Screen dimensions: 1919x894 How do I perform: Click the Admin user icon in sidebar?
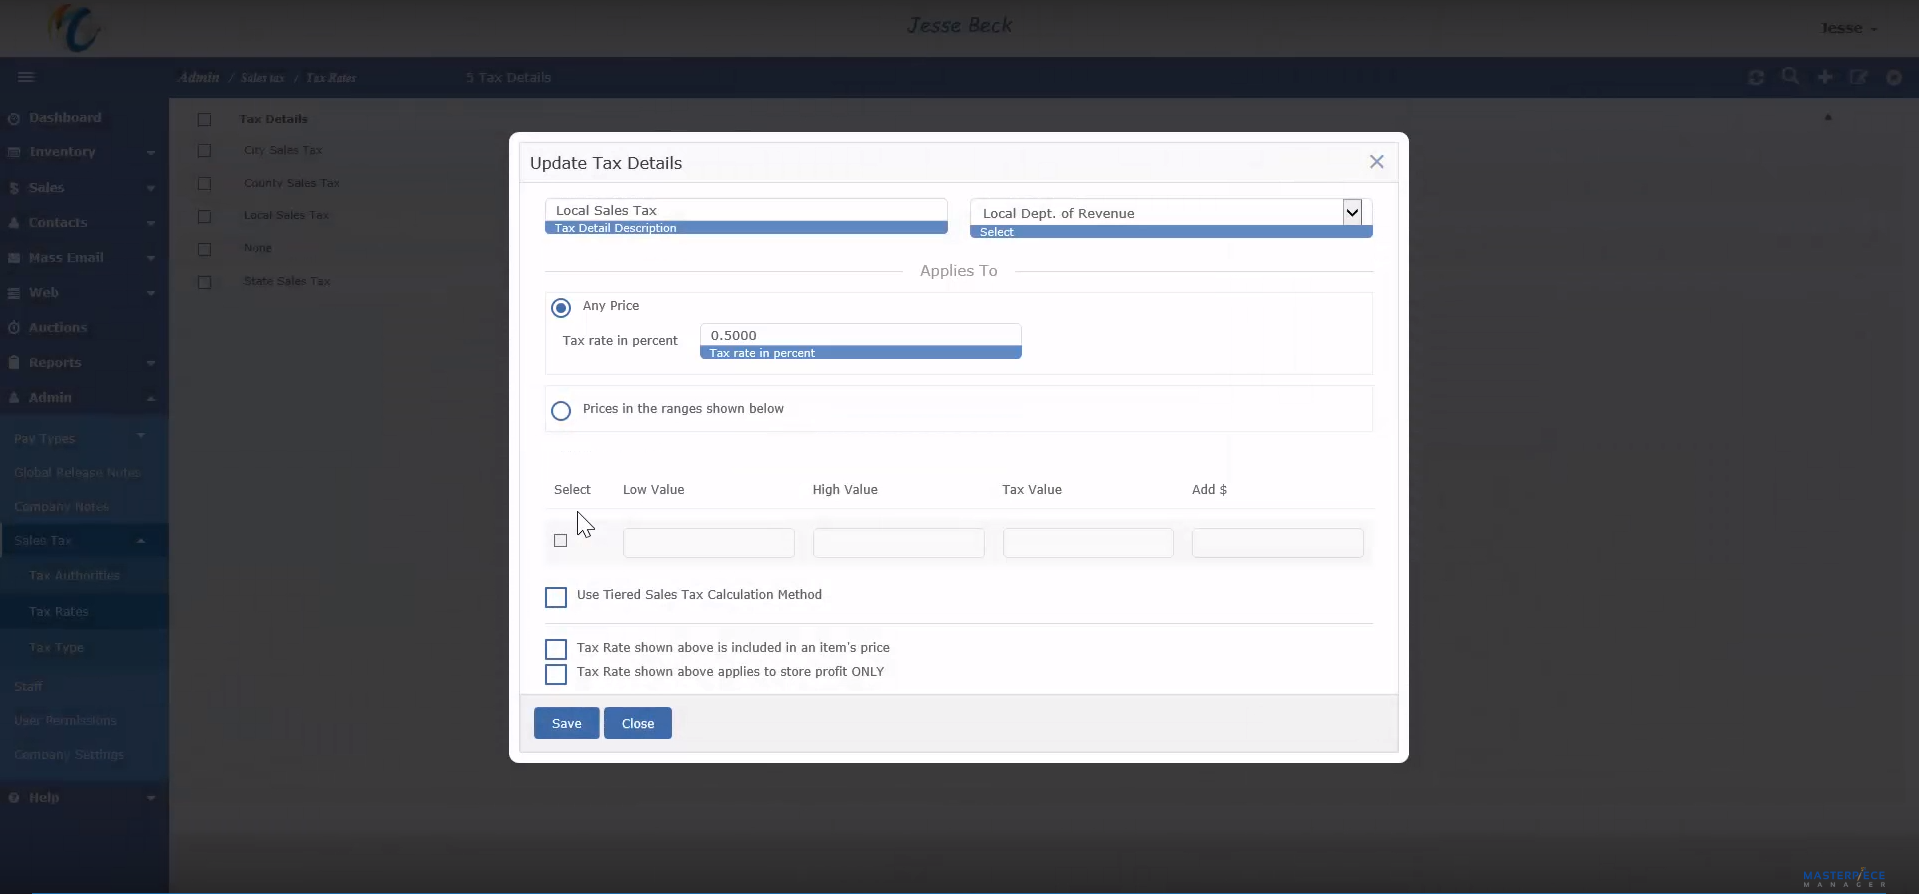14,398
